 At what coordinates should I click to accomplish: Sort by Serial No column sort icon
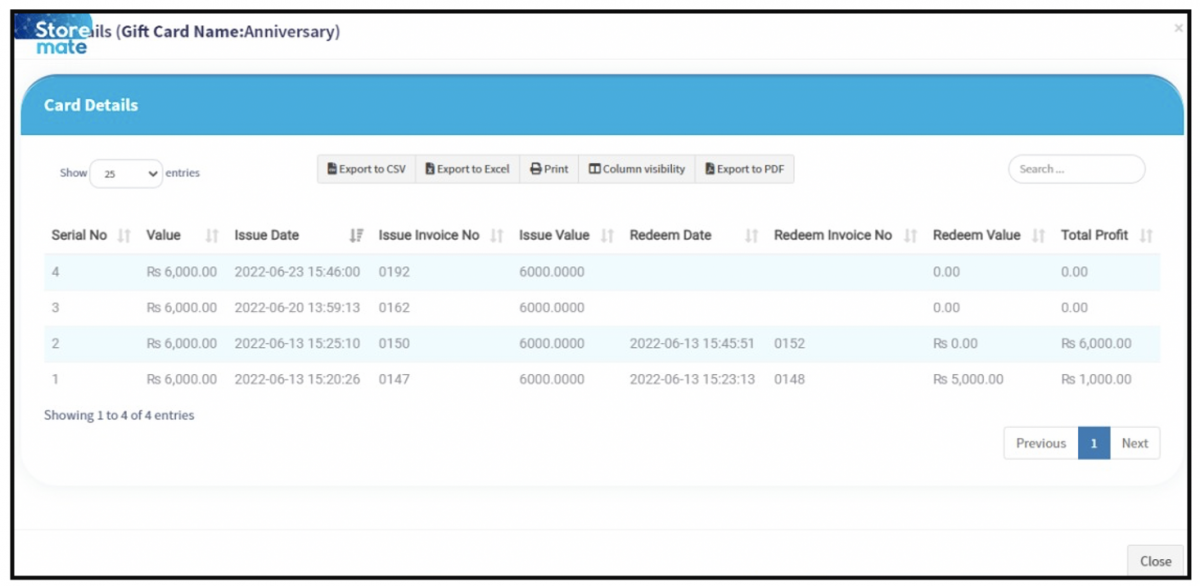click(124, 236)
